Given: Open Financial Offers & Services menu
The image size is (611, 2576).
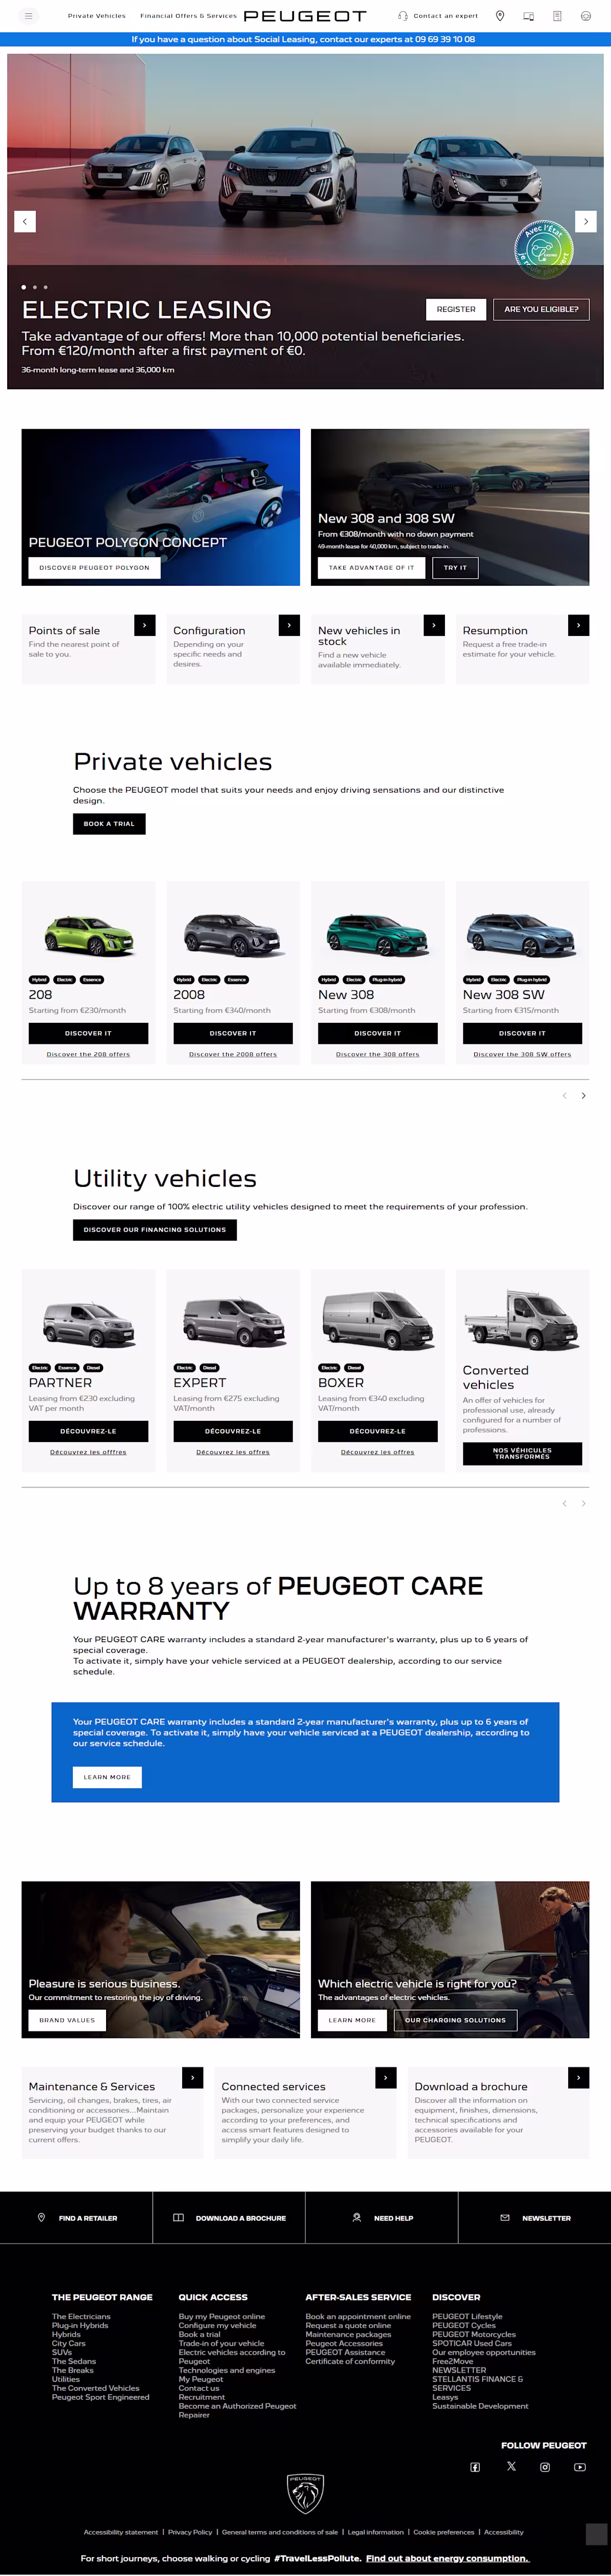Looking at the screenshot, I should click(188, 16).
